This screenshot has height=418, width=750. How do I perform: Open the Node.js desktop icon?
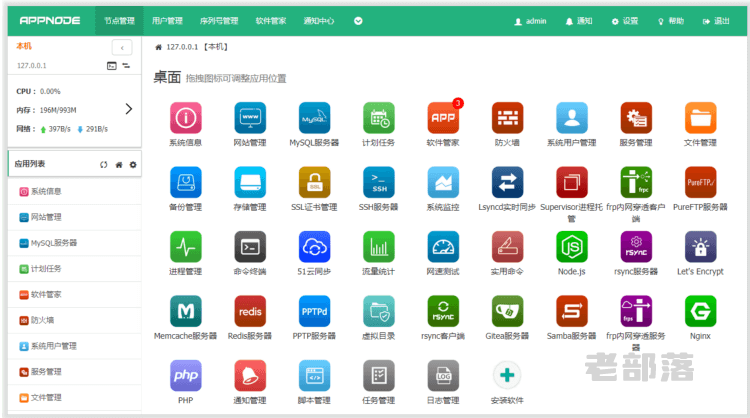(572, 247)
